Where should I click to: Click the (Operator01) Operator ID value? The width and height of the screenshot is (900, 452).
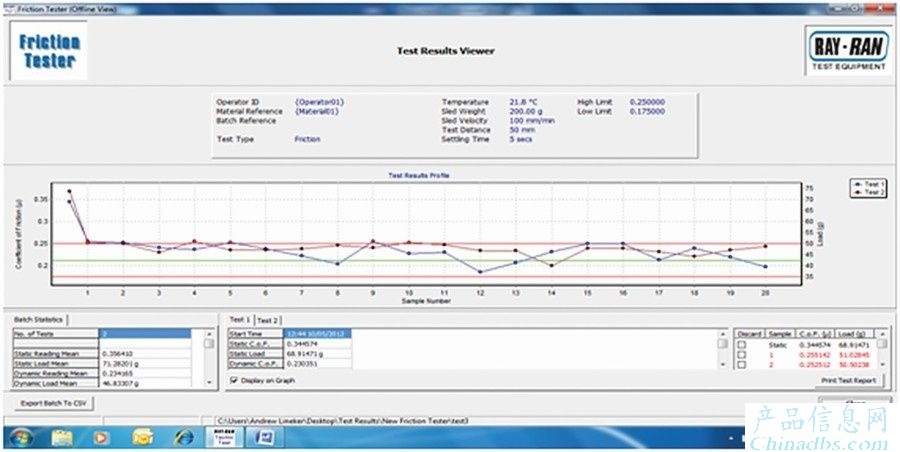point(320,102)
